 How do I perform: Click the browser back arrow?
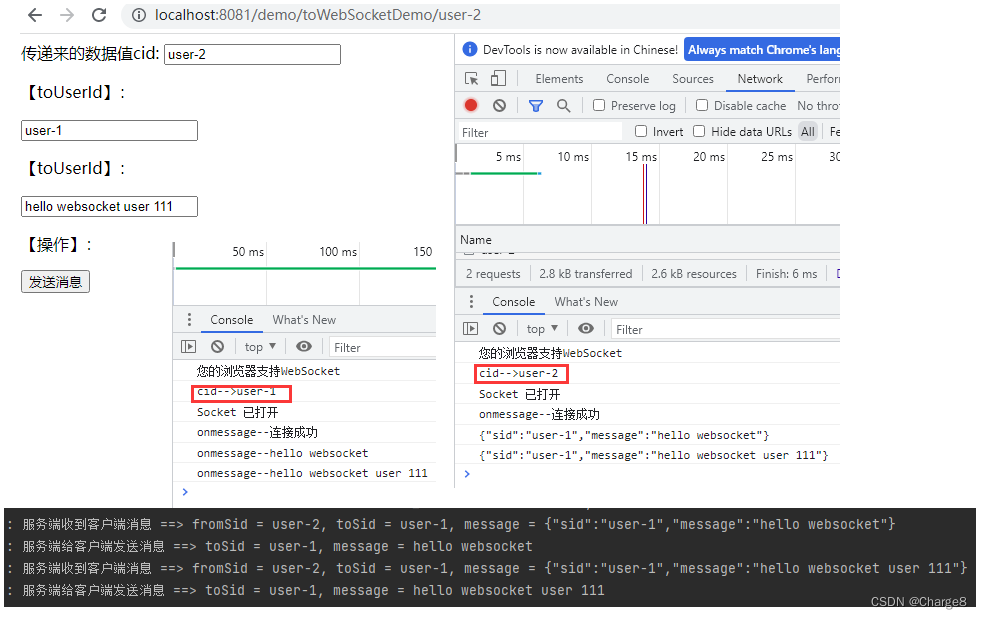coord(35,15)
